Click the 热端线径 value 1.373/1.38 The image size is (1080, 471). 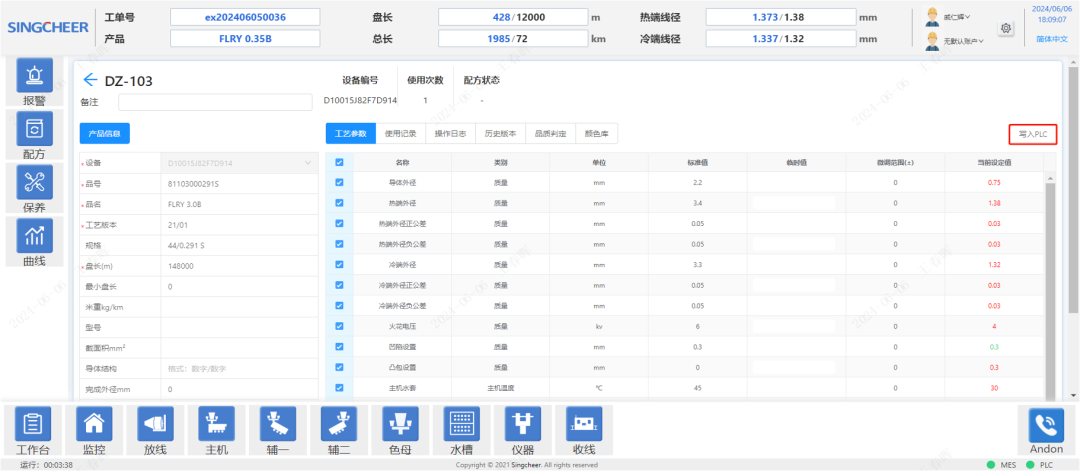click(780, 17)
